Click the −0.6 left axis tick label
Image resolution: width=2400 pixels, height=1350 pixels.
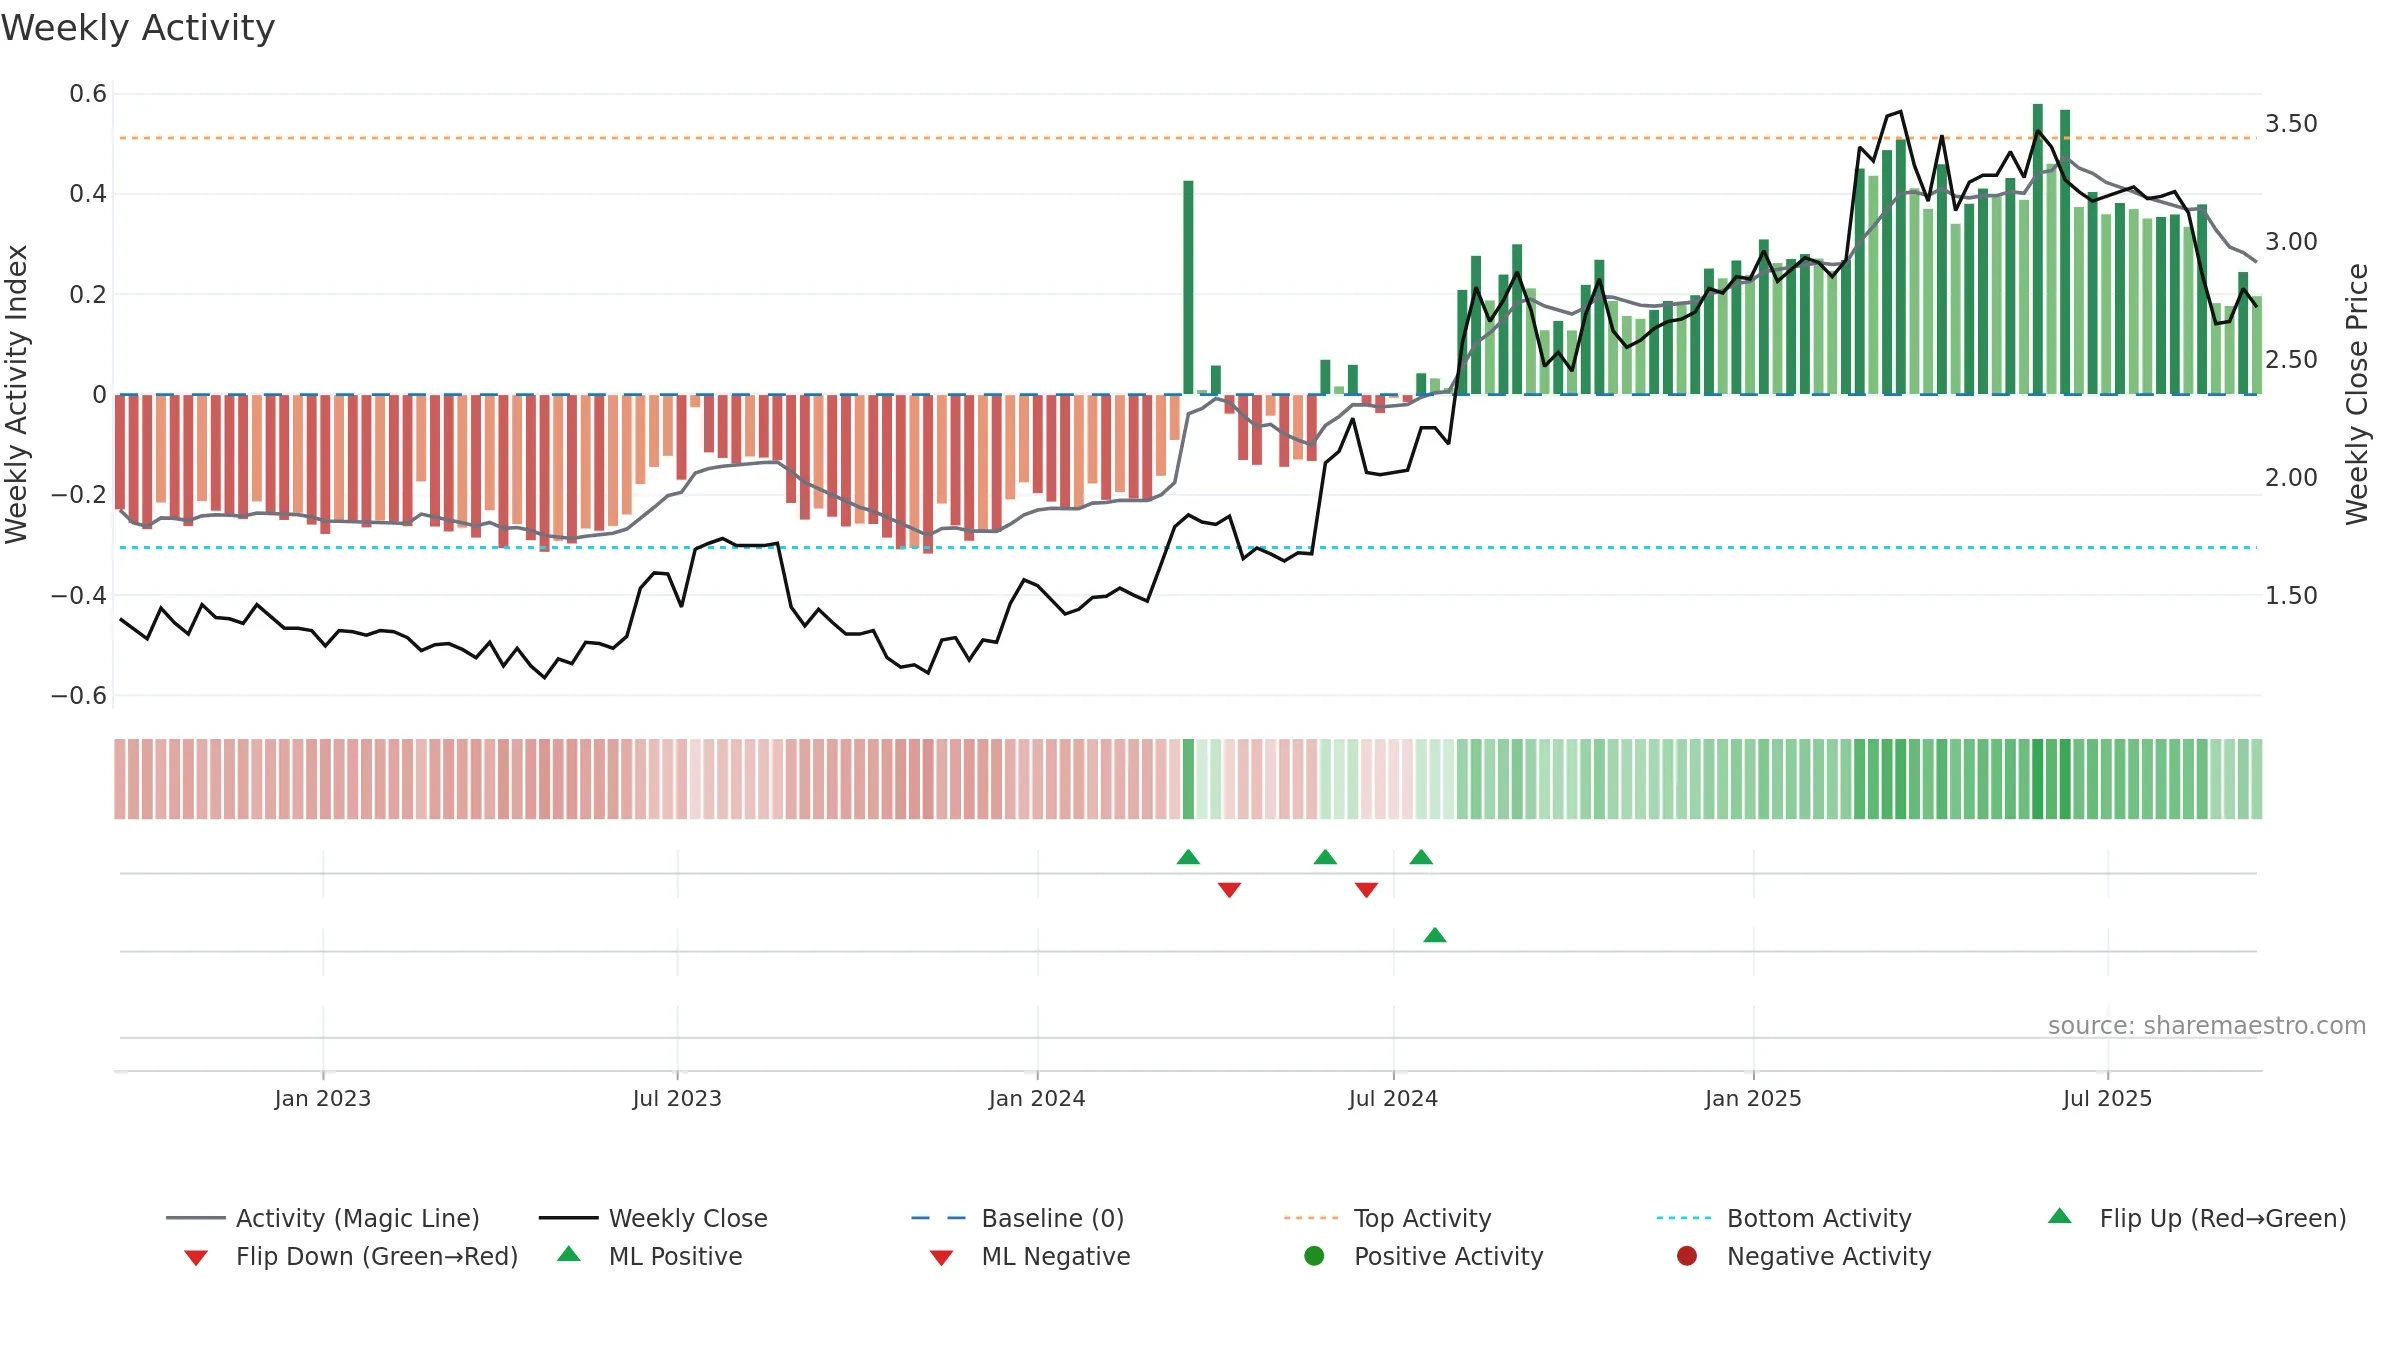(x=78, y=695)
